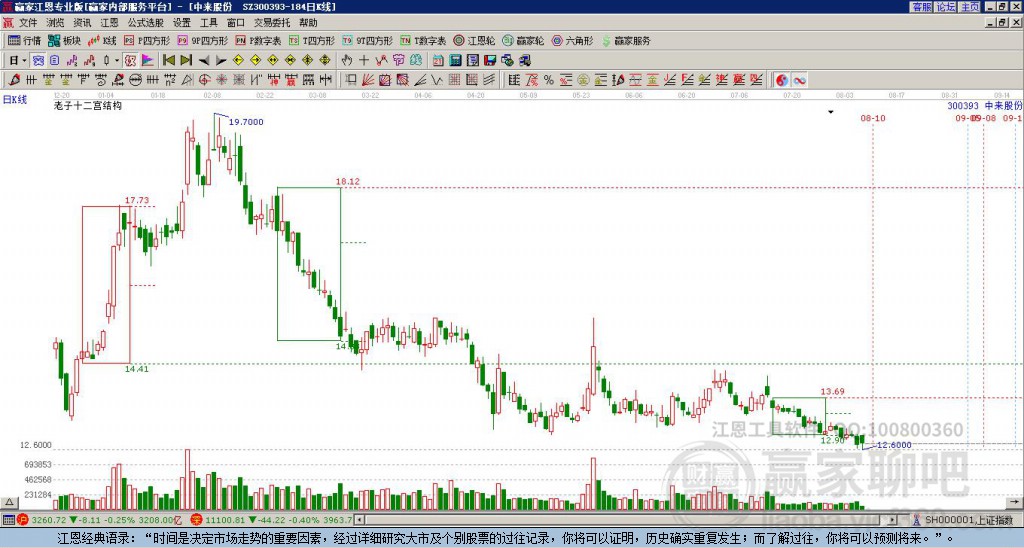1024x548 pixels.
Task: Open the 交易委托 menu
Action: (272, 23)
